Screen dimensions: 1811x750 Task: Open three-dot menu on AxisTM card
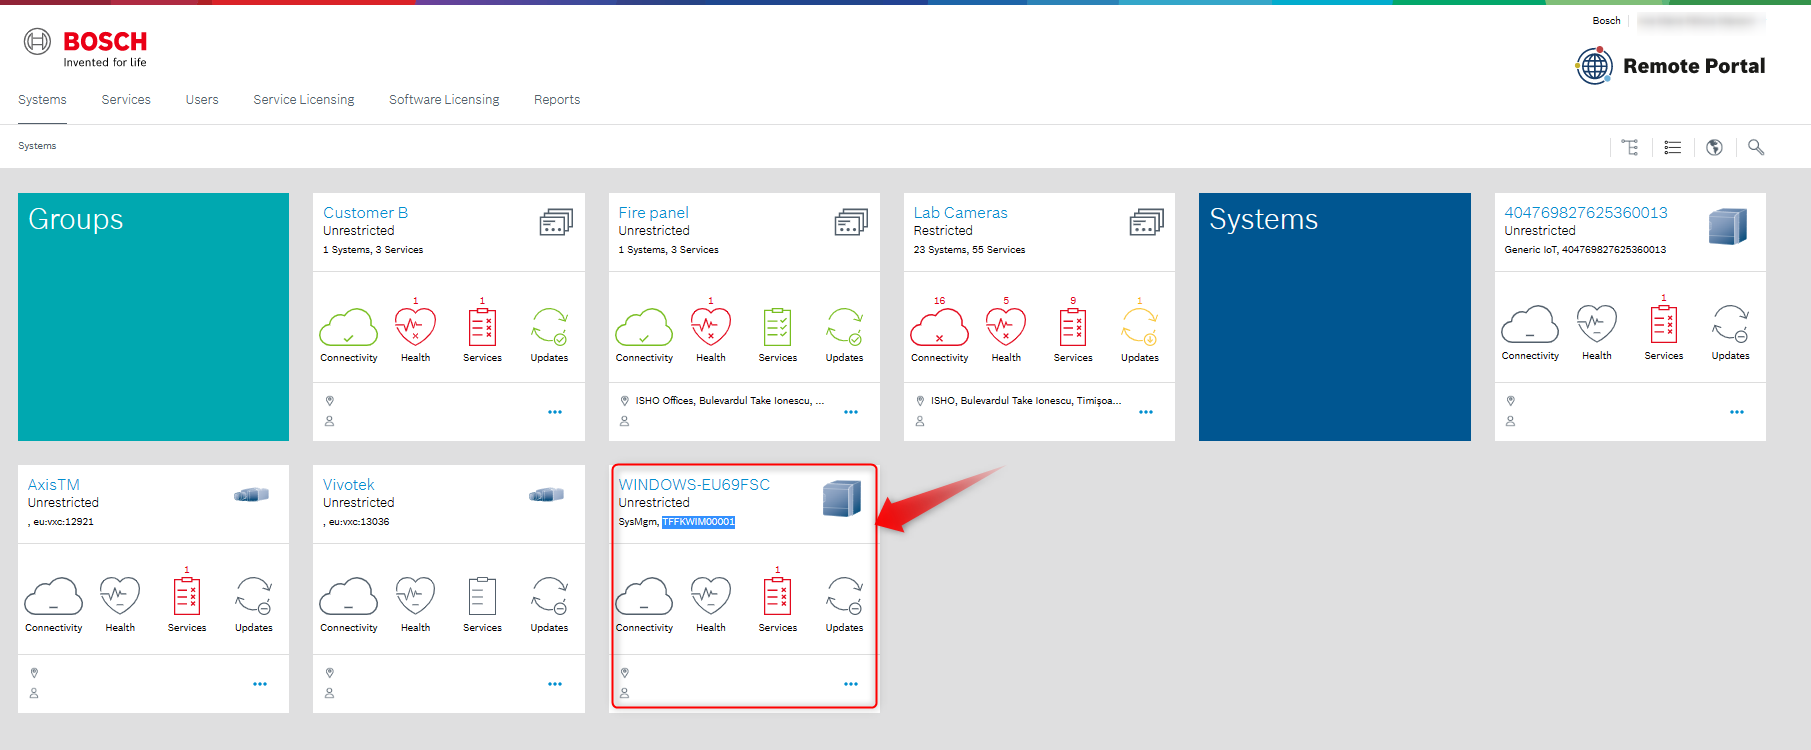(260, 684)
